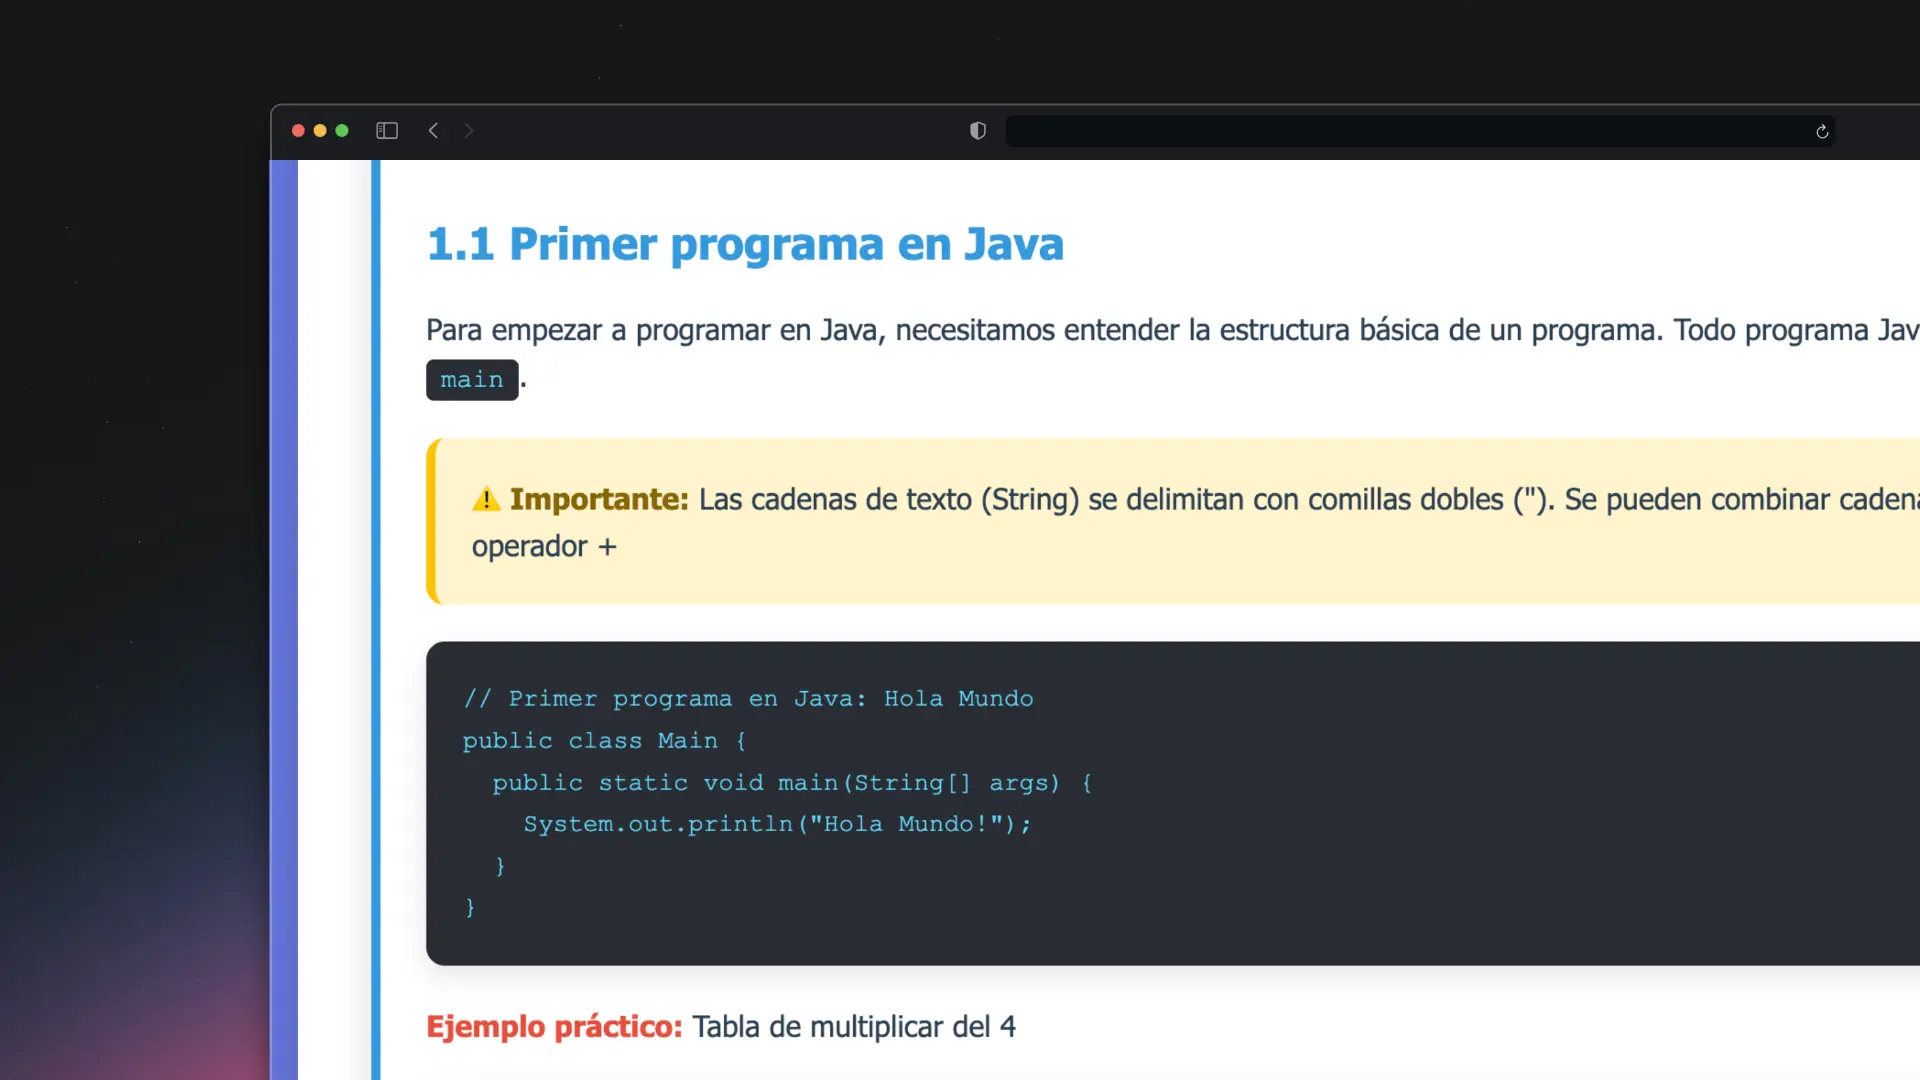Select the public class Main declaration
This screenshot has width=1920, height=1080.
[603, 740]
